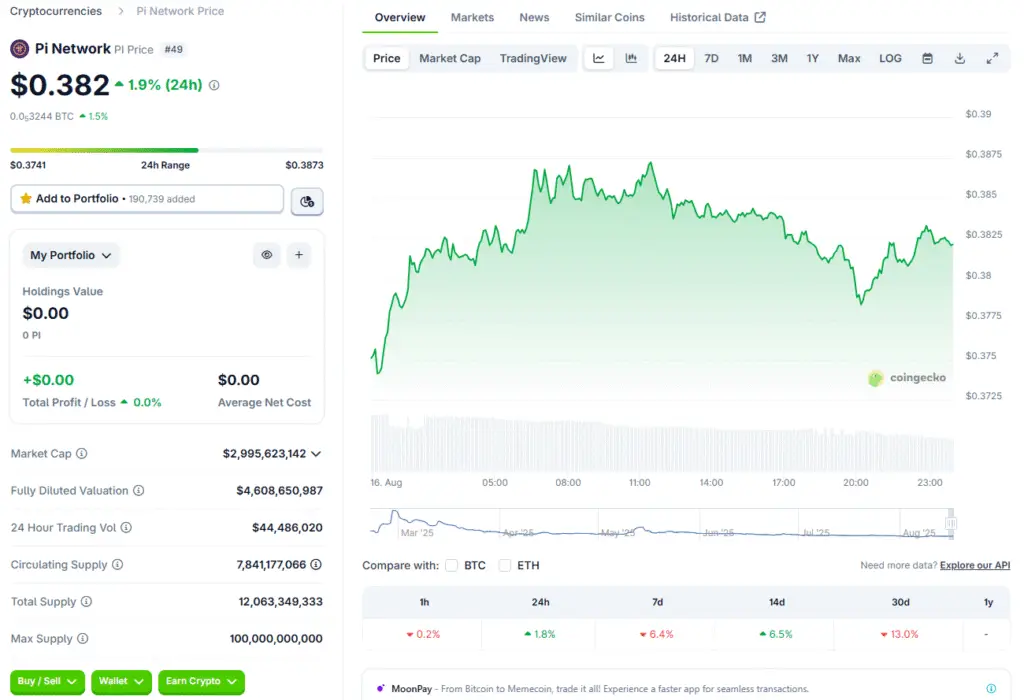The image size is (1024, 700).
Task: Open the Wallet dropdown
Action: (121, 682)
